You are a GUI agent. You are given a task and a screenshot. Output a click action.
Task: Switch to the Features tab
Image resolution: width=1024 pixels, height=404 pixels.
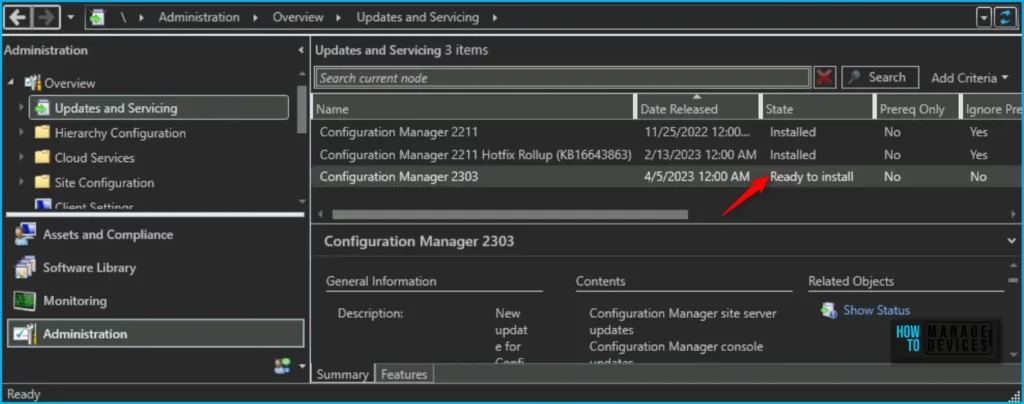pos(404,374)
